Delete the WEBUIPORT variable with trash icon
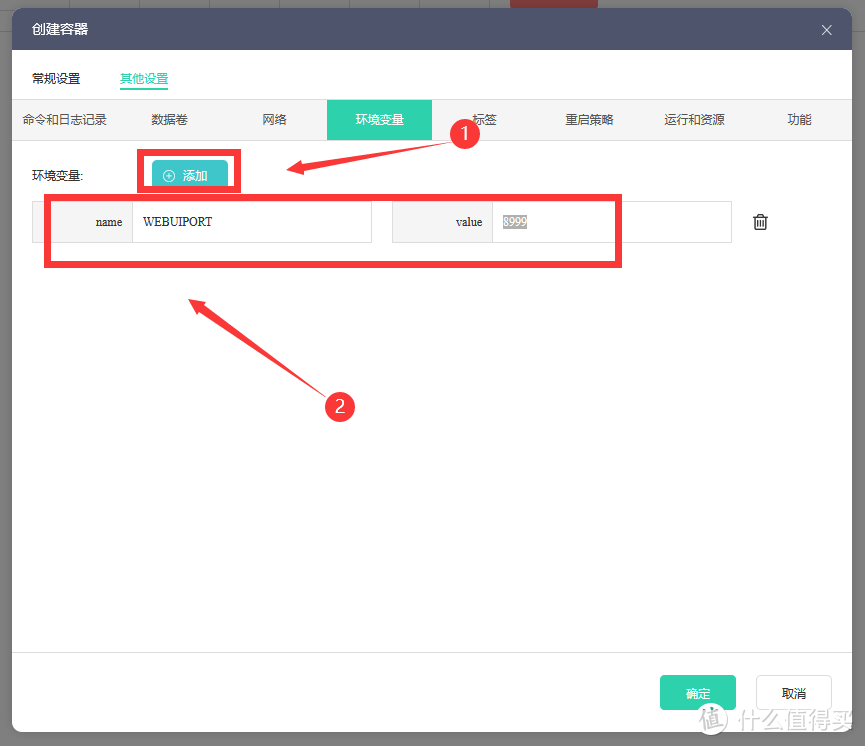Viewport: 865px width, 746px height. click(760, 222)
